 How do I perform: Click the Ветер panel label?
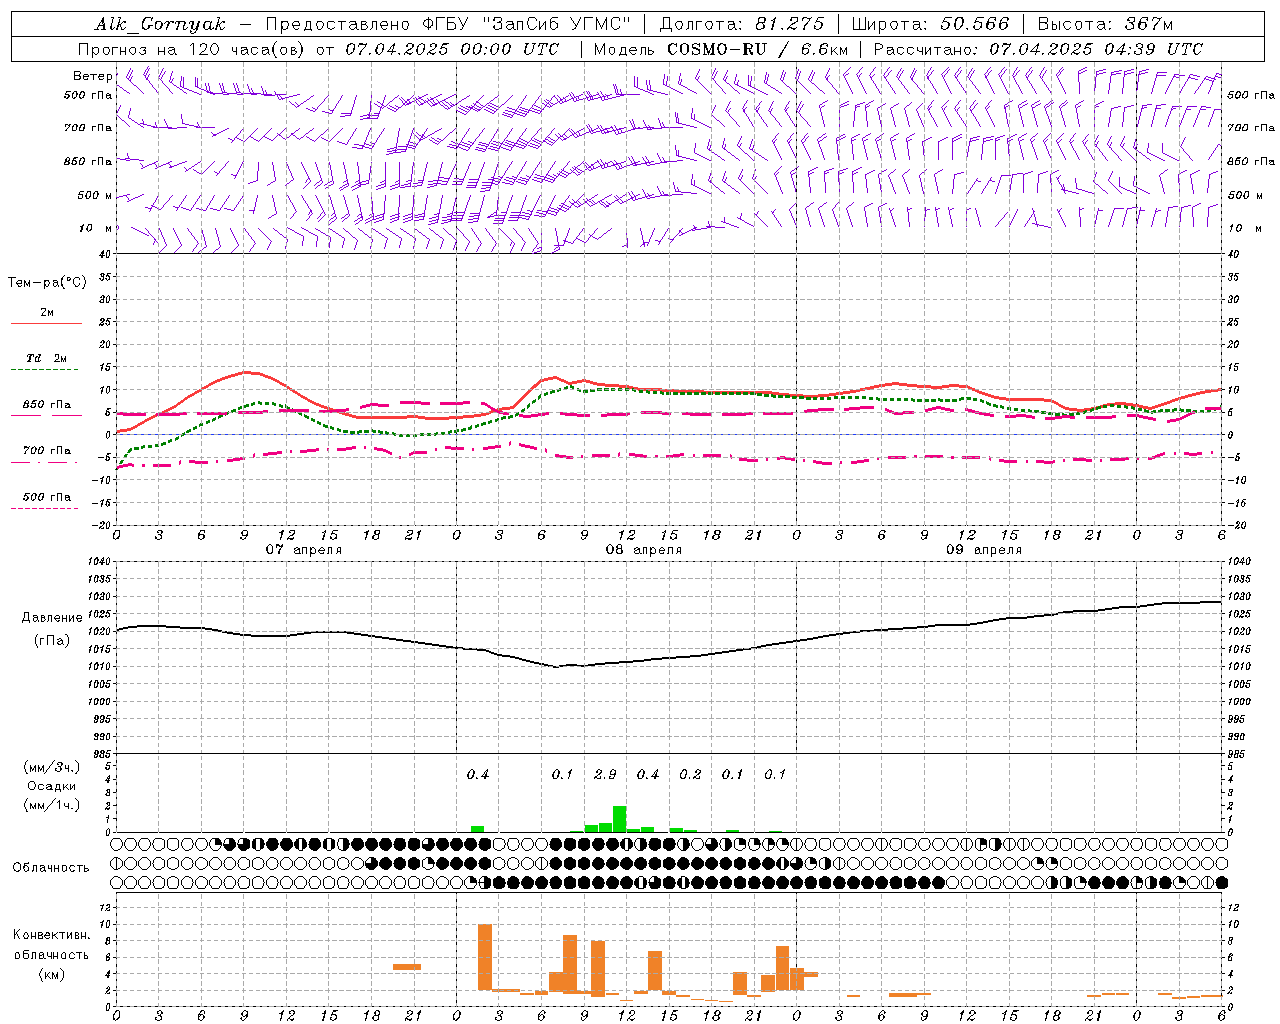click(x=92, y=76)
